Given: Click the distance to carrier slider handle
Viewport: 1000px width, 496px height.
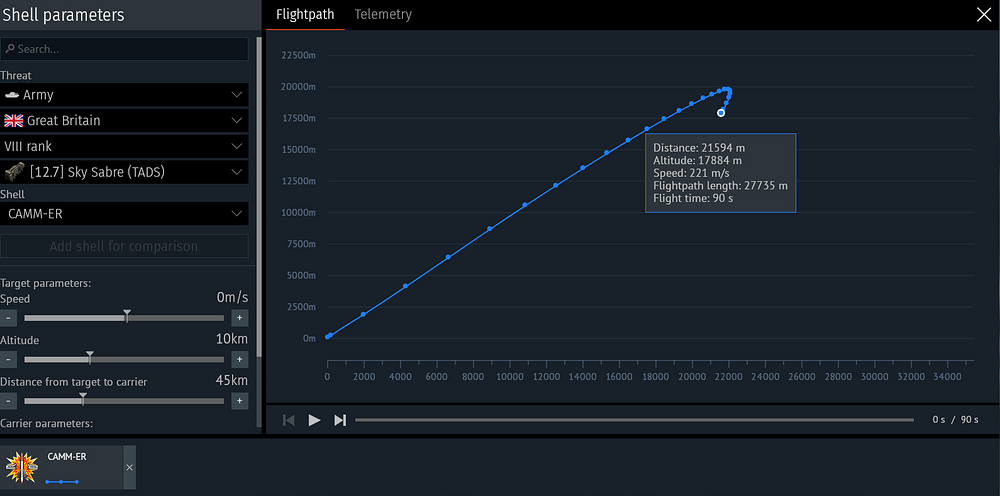Looking at the screenshot, I should (83, 398).
